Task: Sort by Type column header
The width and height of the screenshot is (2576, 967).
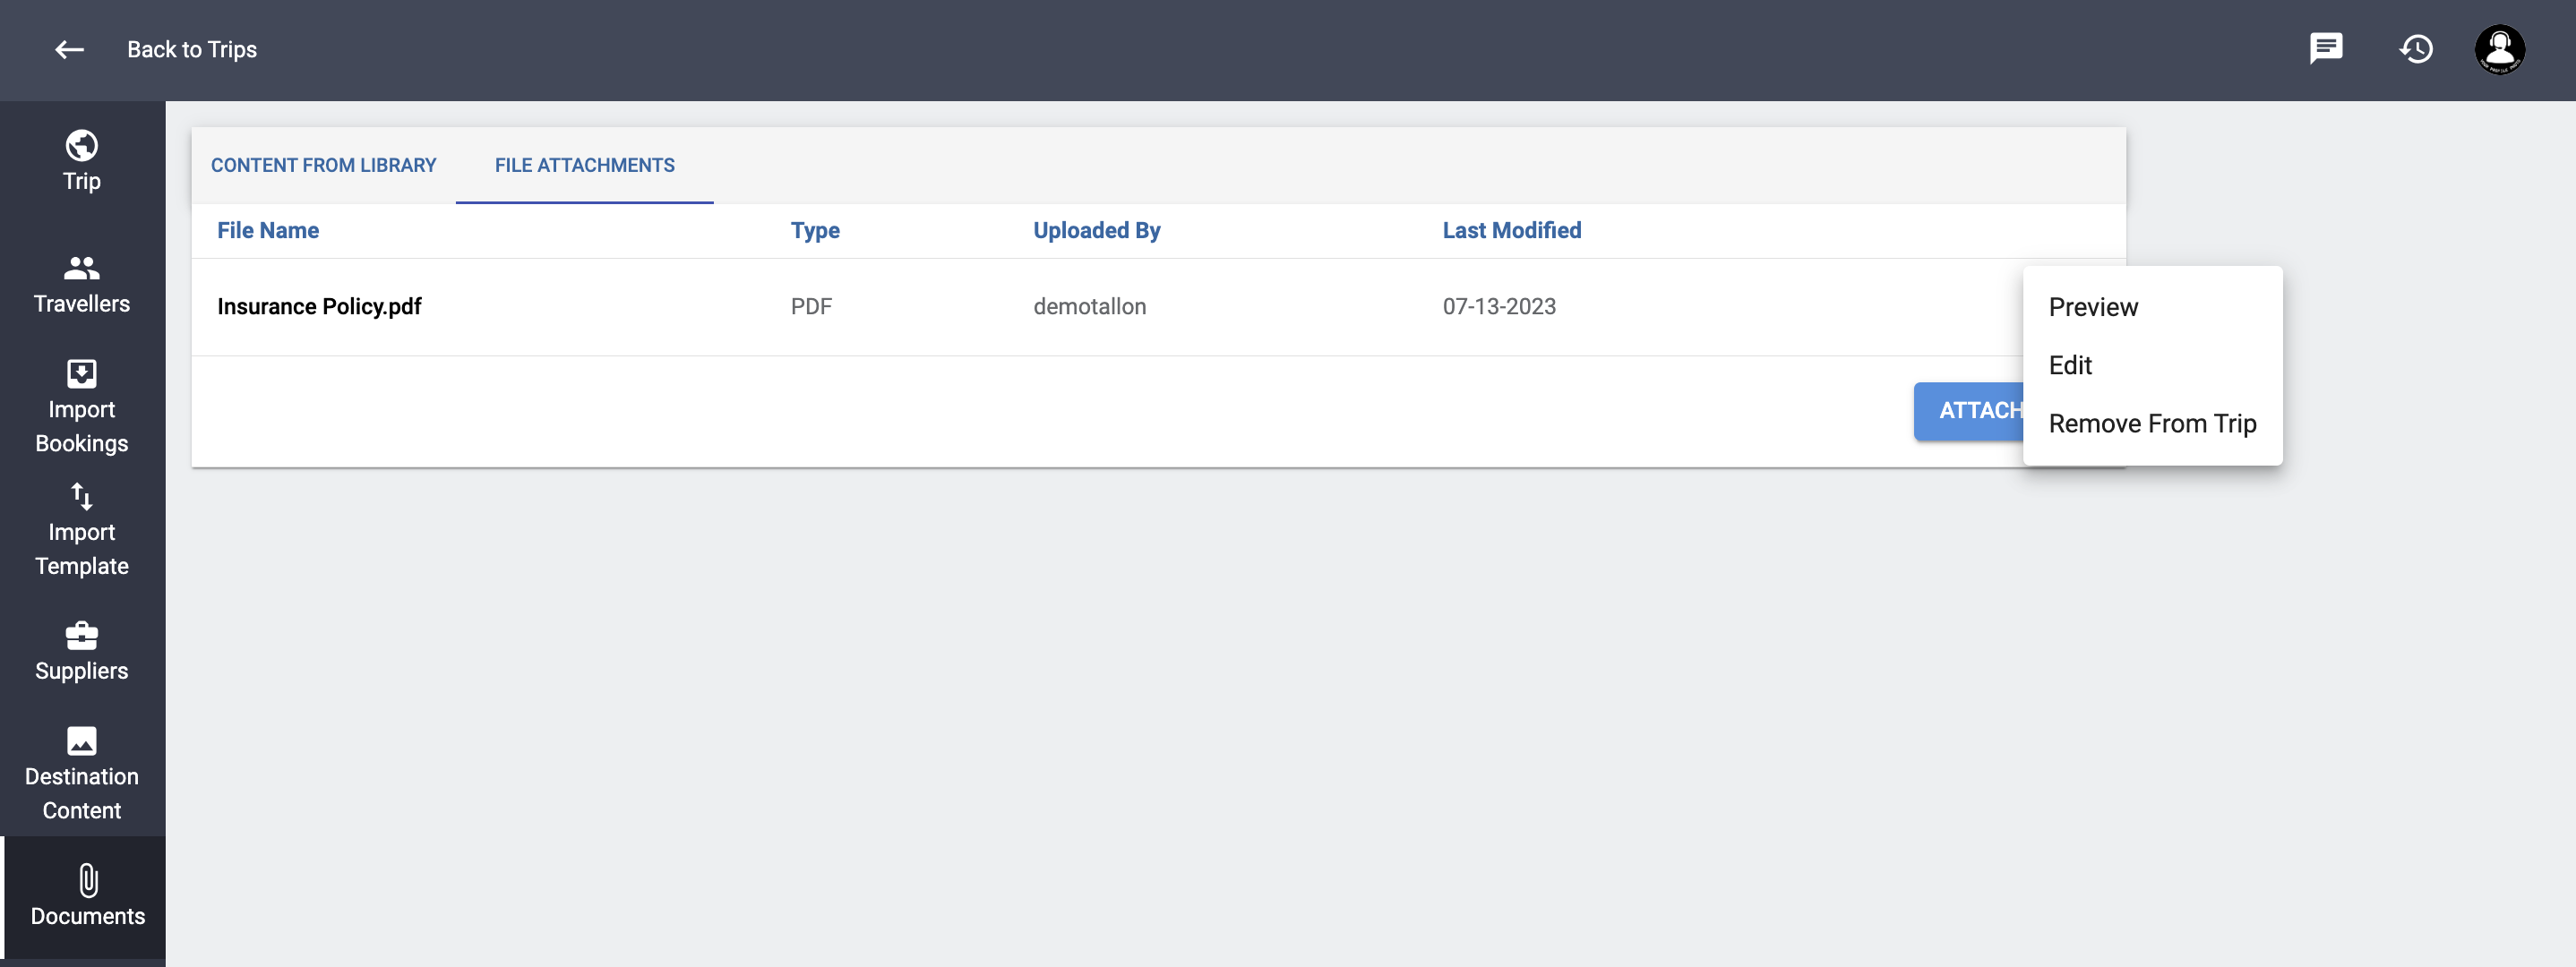Action: click(815, 230)
